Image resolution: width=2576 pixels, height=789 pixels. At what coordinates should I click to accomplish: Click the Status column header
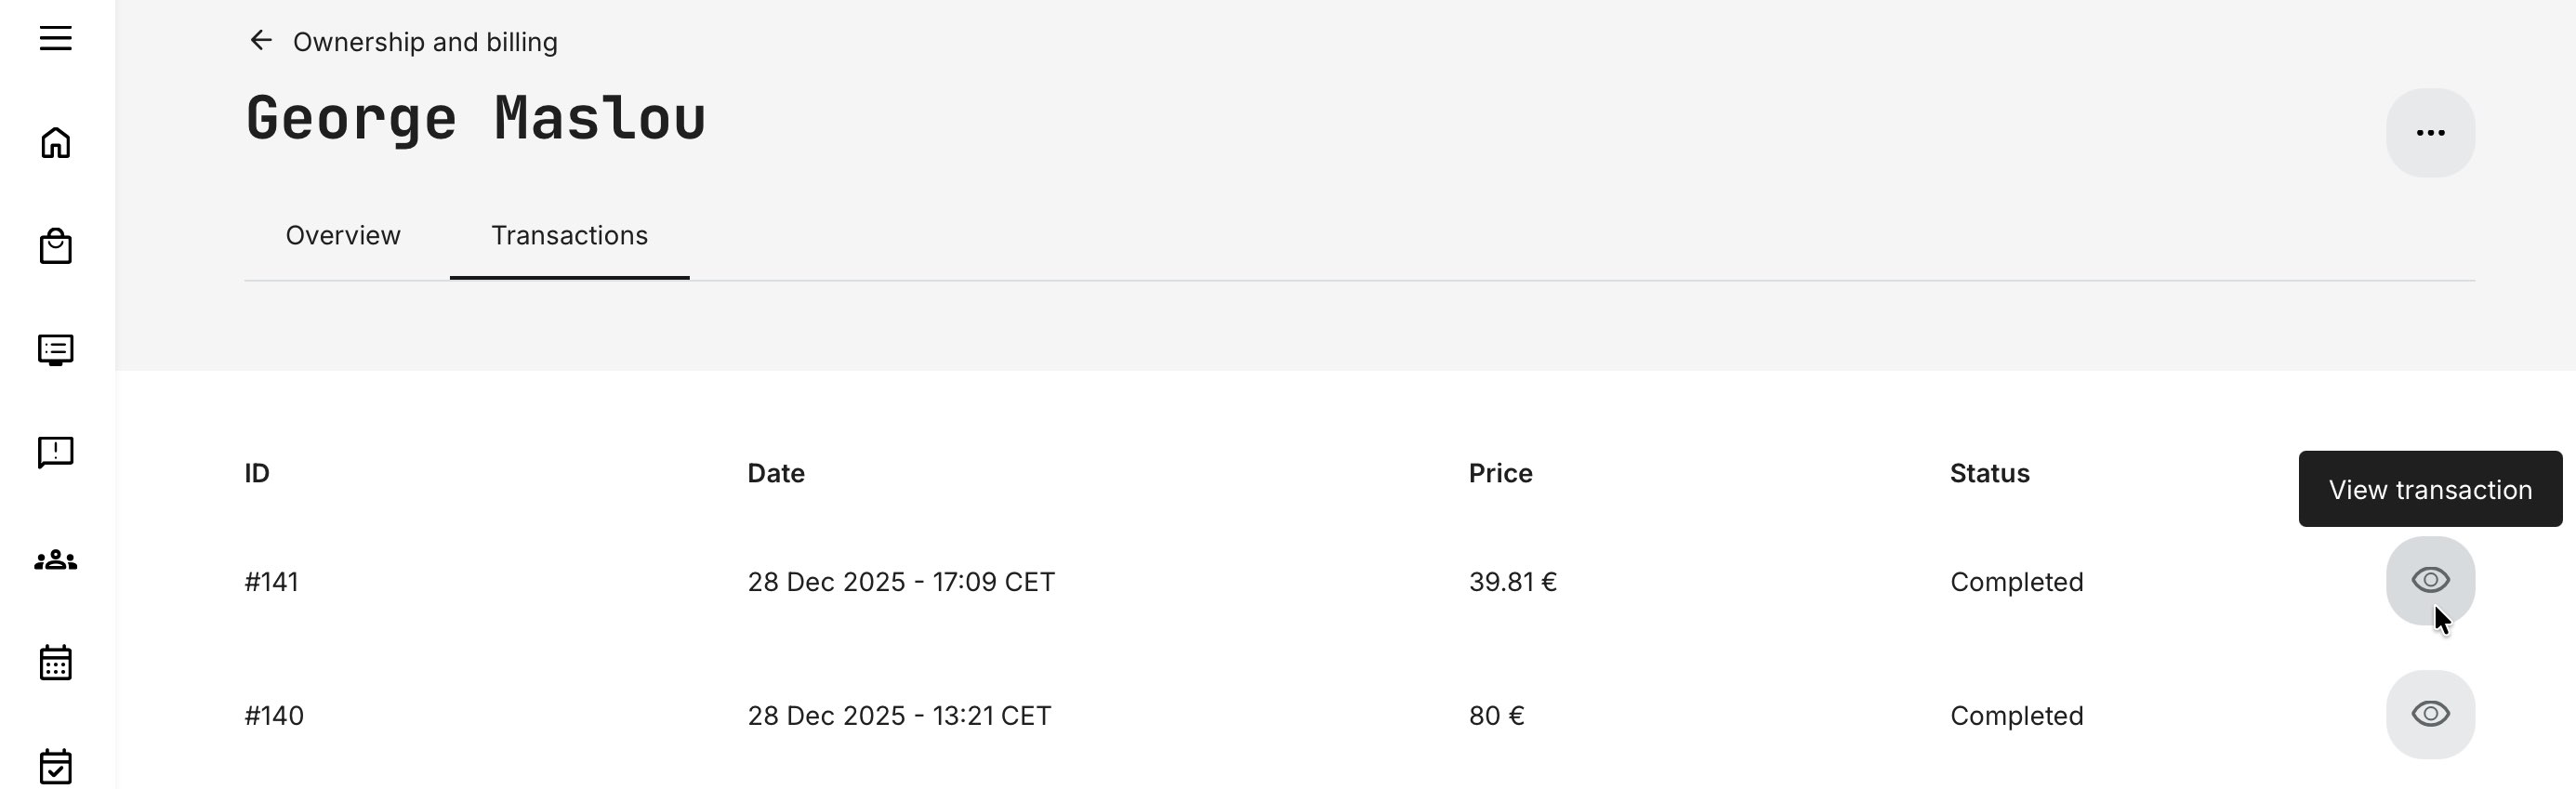click(1989, 474)
